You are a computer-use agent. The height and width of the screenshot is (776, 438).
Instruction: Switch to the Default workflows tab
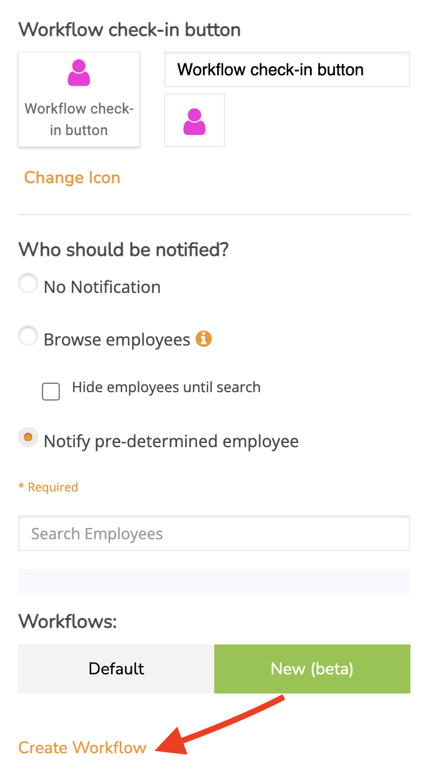pos(116,669)
